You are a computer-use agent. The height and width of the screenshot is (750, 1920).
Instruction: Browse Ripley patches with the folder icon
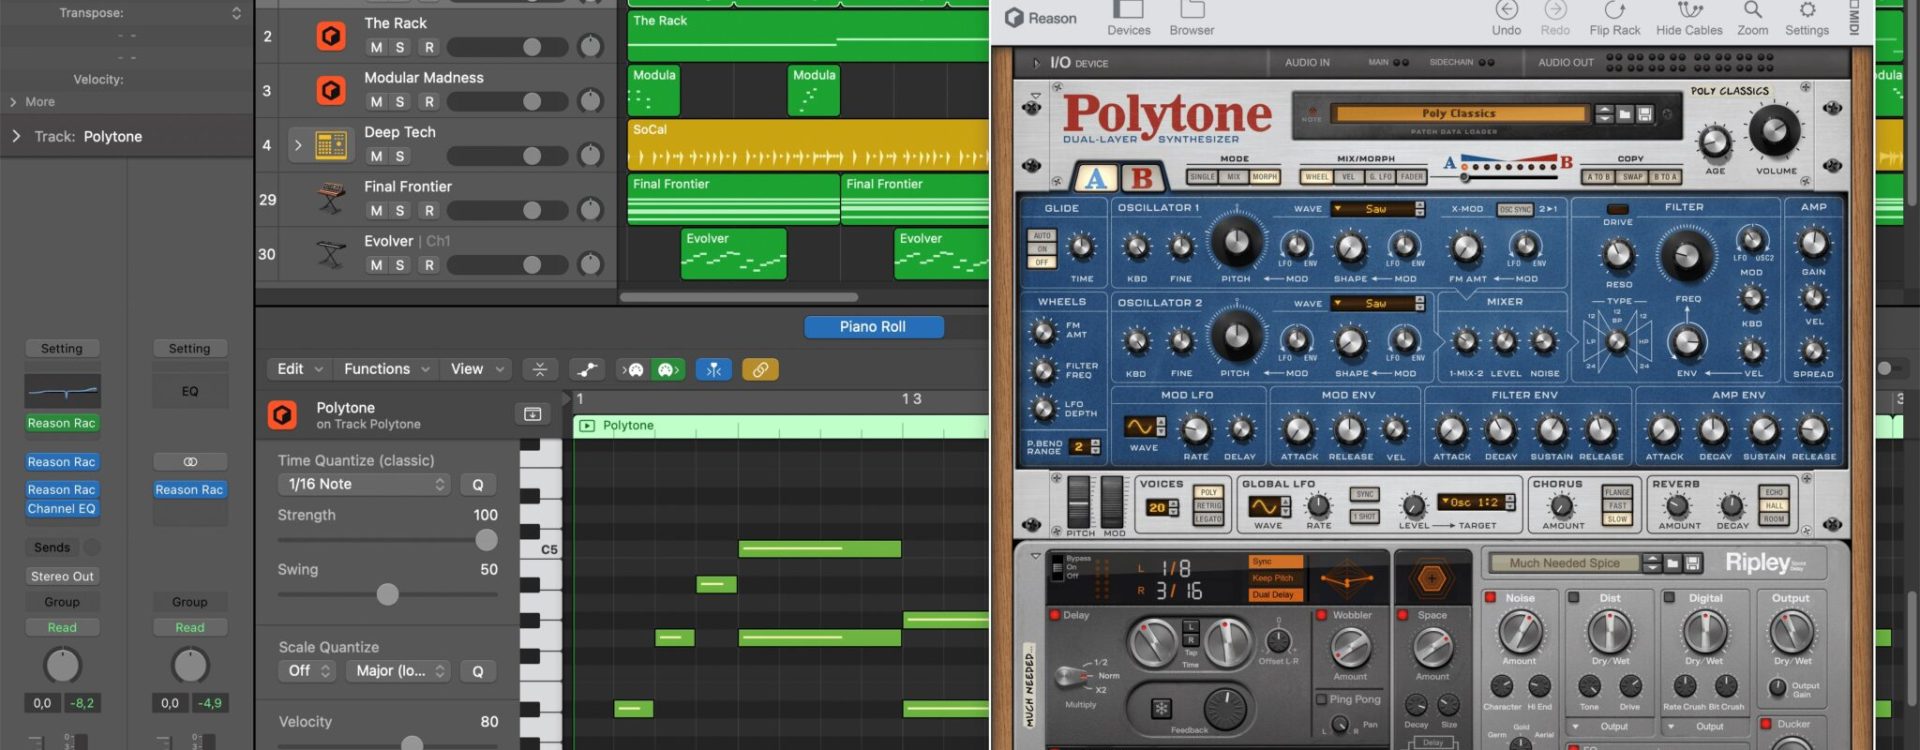[x=1673, y=564]
